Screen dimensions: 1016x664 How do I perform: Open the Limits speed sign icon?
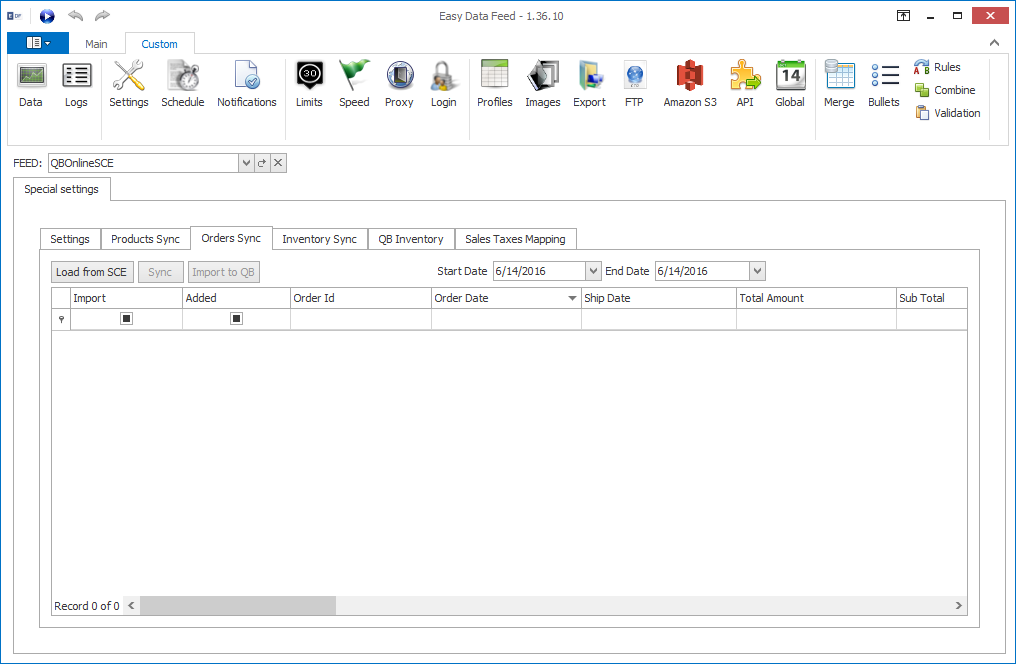point(309,84)
